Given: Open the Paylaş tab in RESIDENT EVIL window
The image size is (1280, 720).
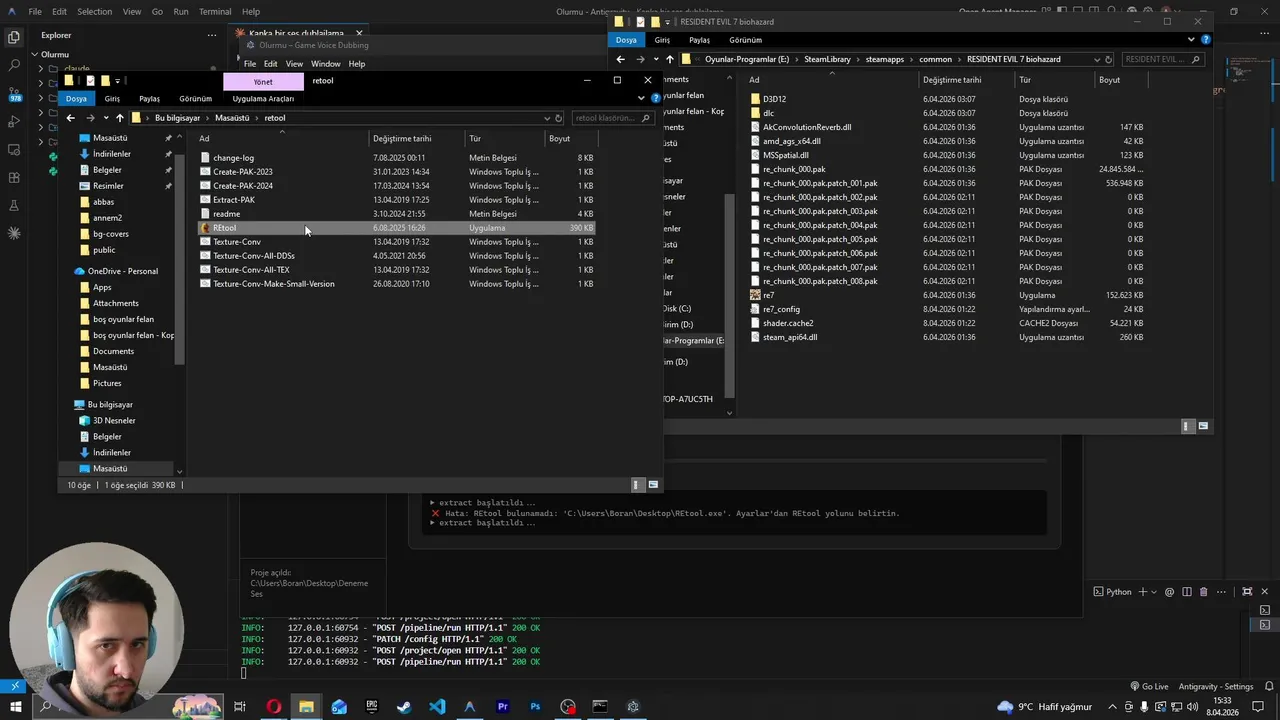Looking at the screenshot, I should click(699, 40).
